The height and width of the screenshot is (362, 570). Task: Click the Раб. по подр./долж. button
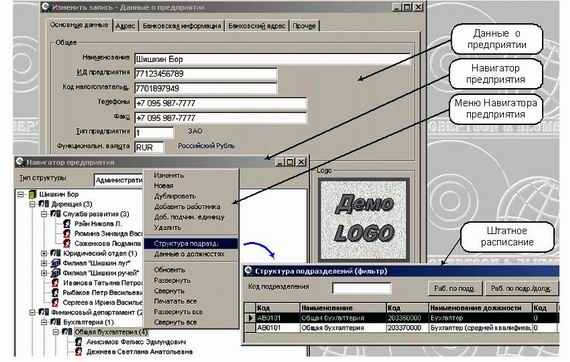pos(521,289)
